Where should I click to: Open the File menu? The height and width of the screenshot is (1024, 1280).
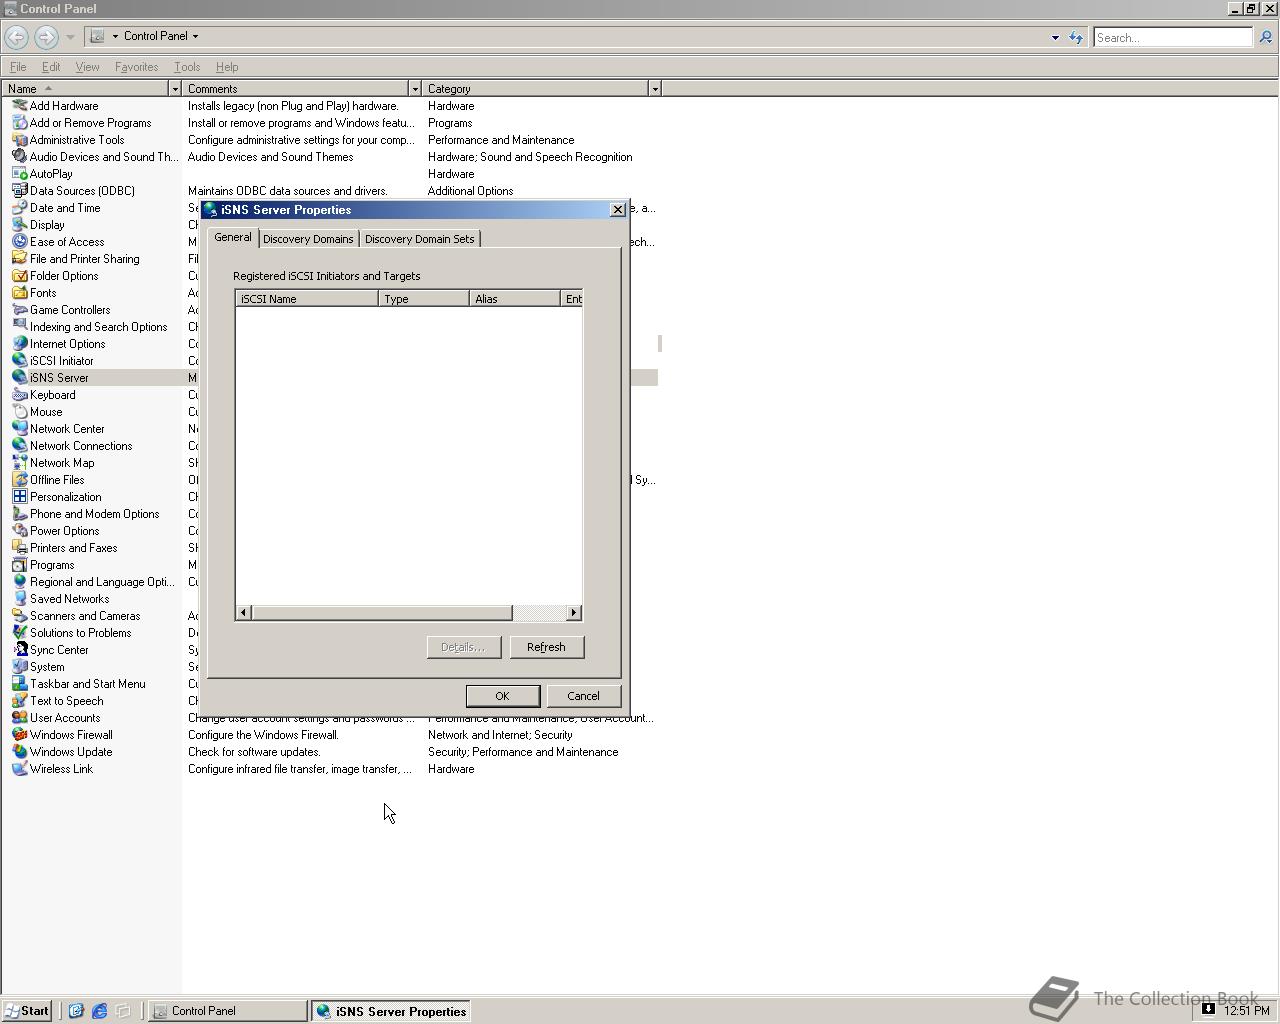click(x=18, y=67)
